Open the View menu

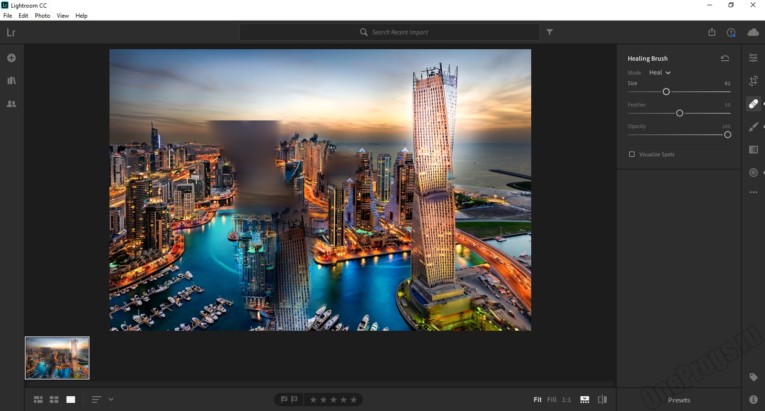(x=63, y=16)
